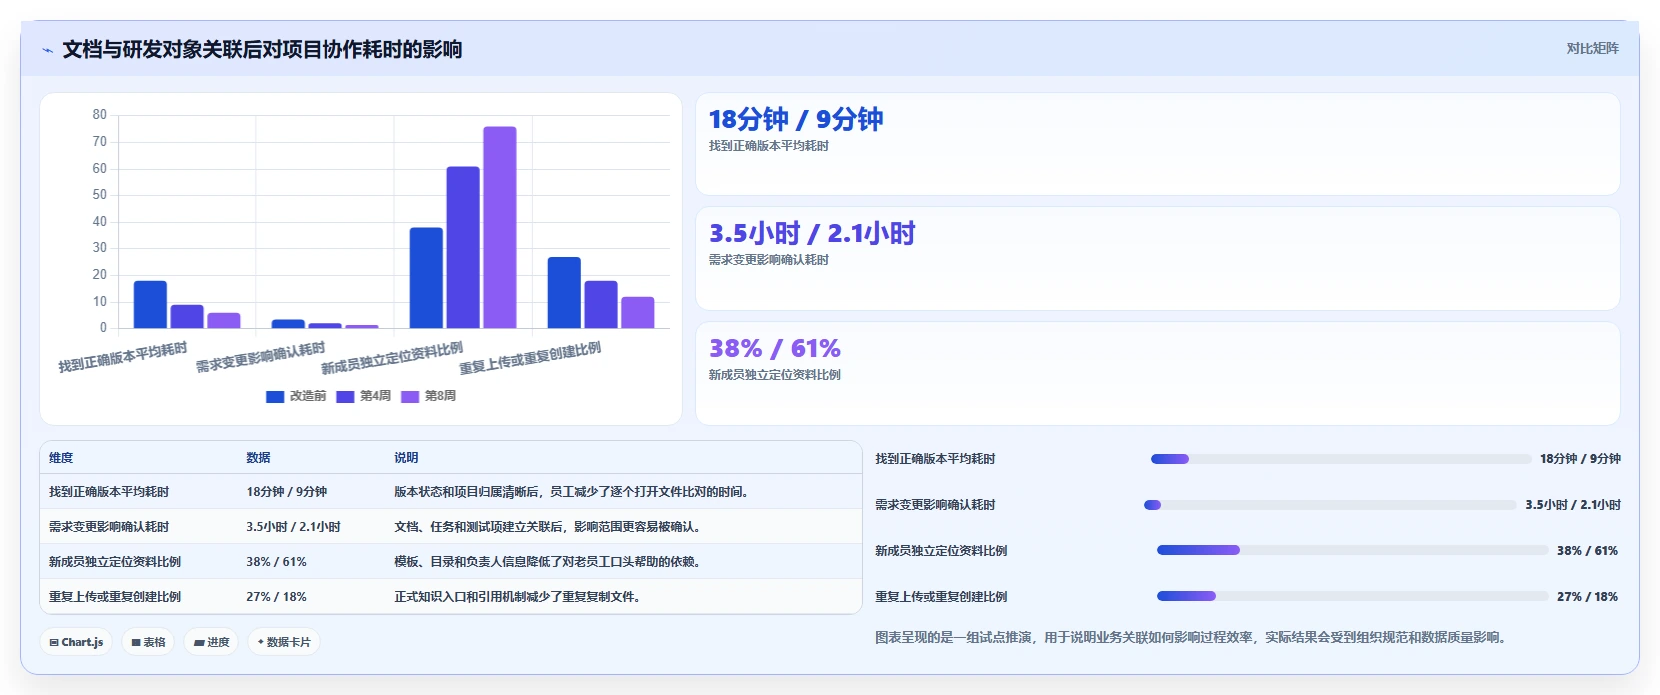1660x695 pixels.
Task: Click description starting 文档、任务和测试项建立关联后
Action: tap(550, 527)
